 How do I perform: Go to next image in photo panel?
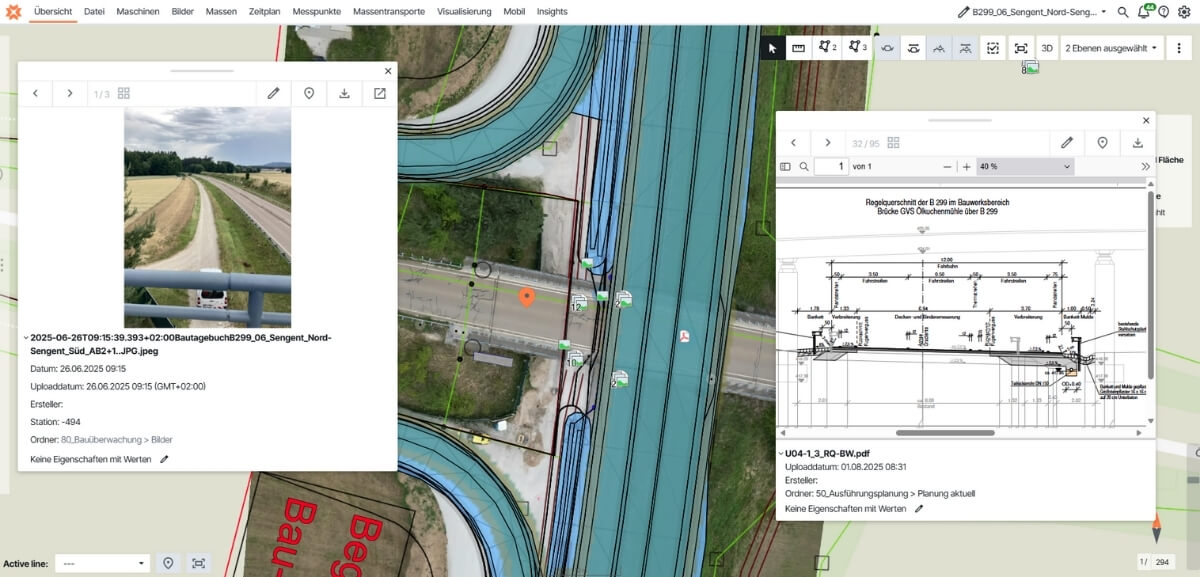click(69, 93)
